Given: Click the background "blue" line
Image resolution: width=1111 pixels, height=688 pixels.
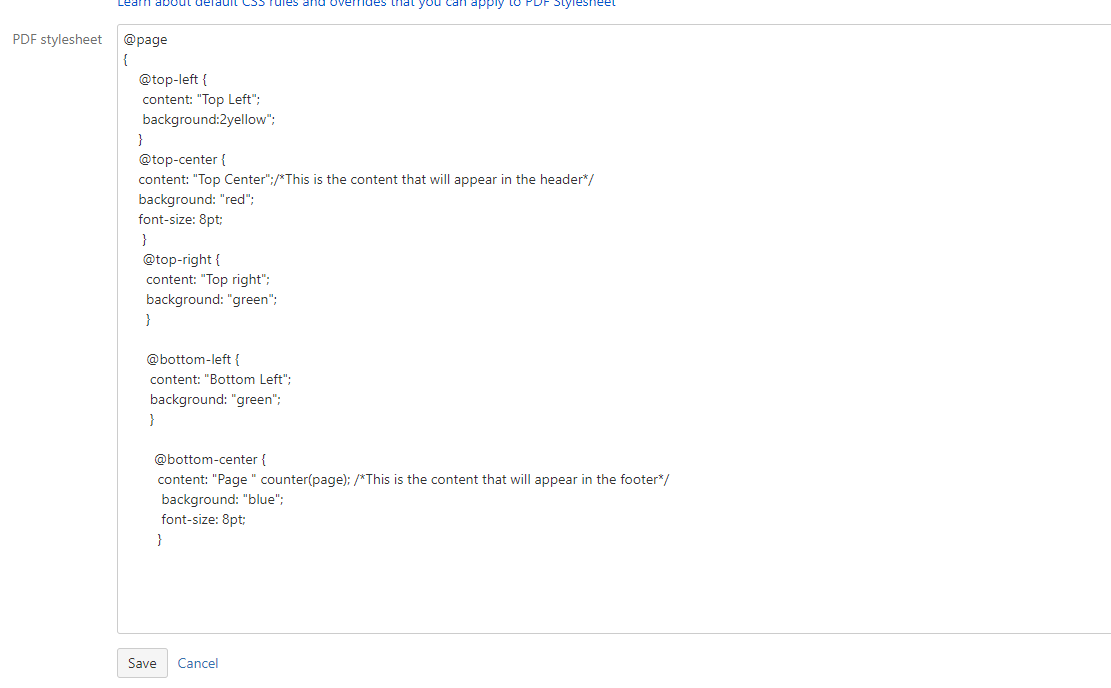Looking at the screenshot, I should pos(222,500).
